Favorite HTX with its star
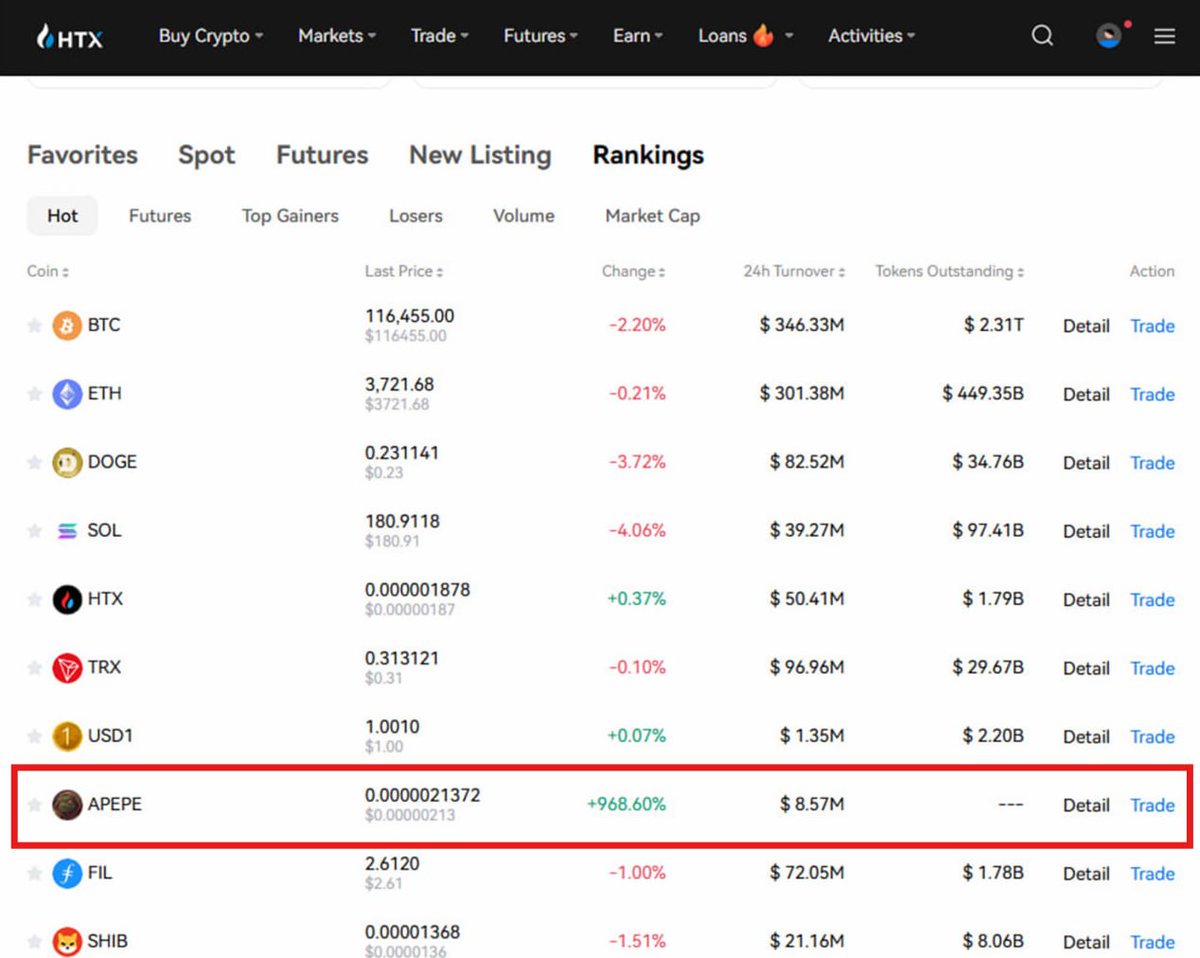This screenshot has height=958, width=1200. tap(34, 599)
